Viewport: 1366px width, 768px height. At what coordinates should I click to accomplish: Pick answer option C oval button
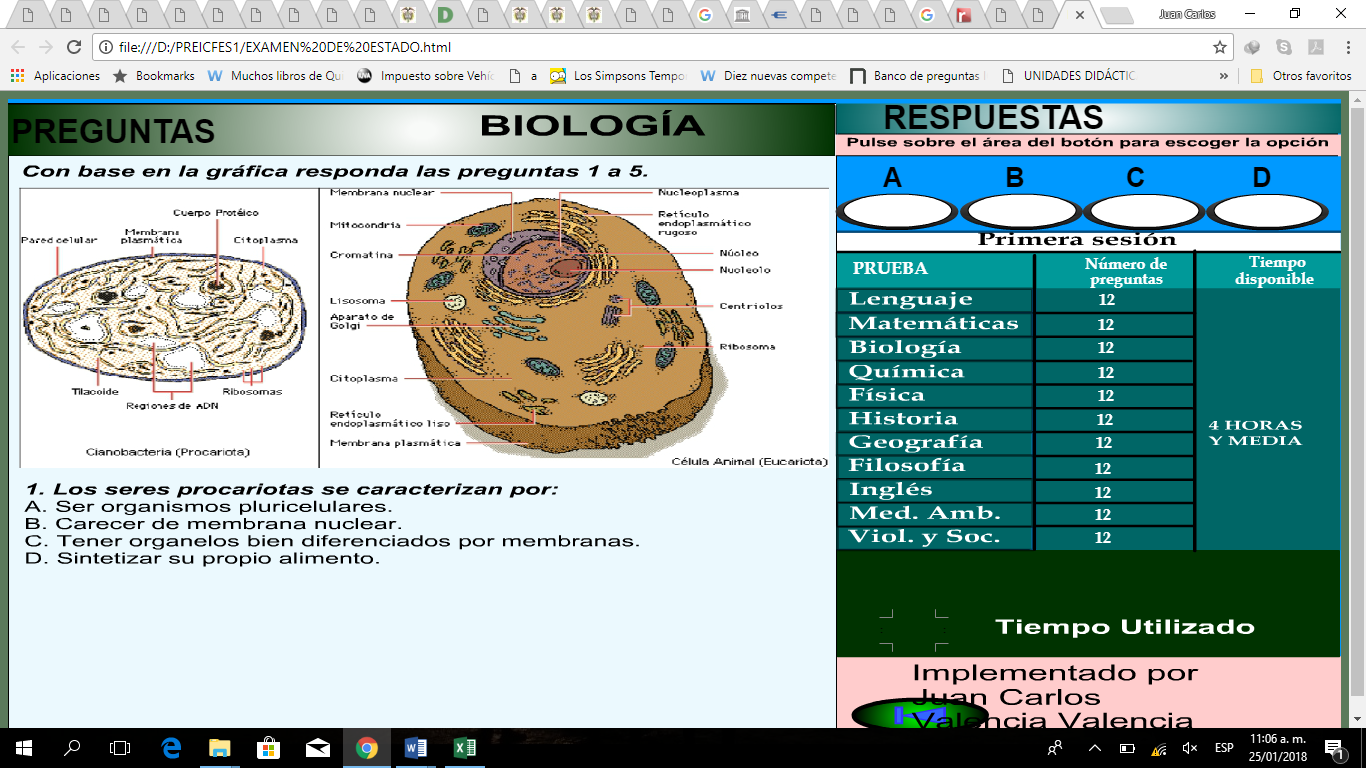[1142, 211]
